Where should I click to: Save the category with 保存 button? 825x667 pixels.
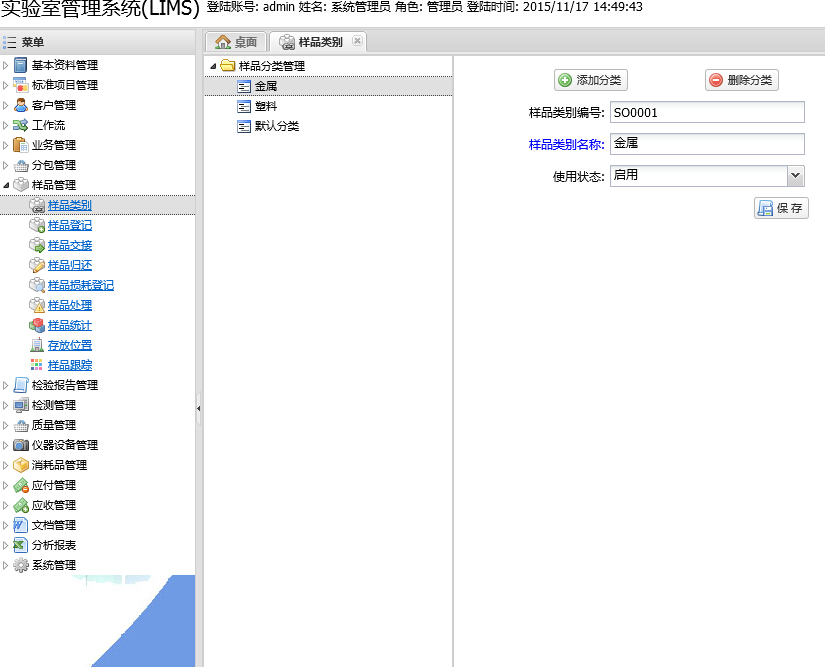click(781, 208)
